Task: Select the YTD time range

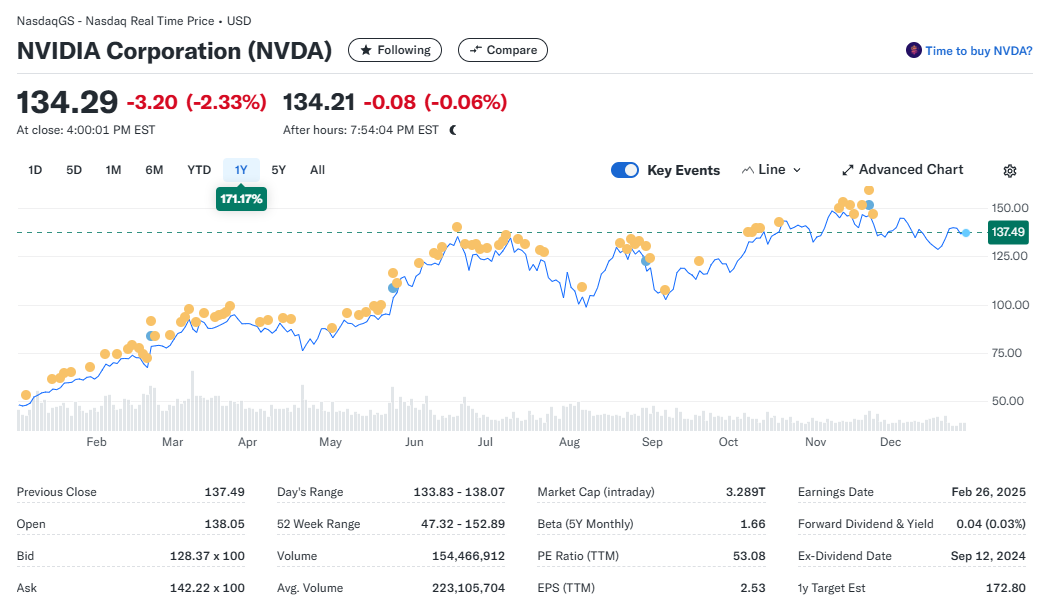Action: click(199, 170)
